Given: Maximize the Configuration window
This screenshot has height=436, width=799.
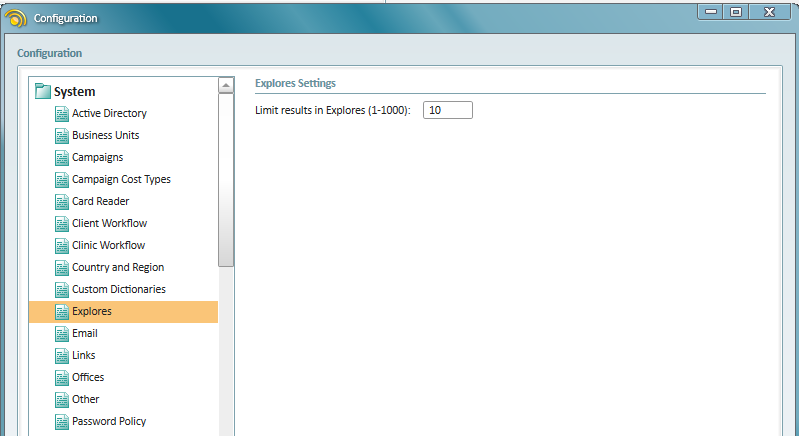Looking at the screenshot, I should click(x=736, y=11).
